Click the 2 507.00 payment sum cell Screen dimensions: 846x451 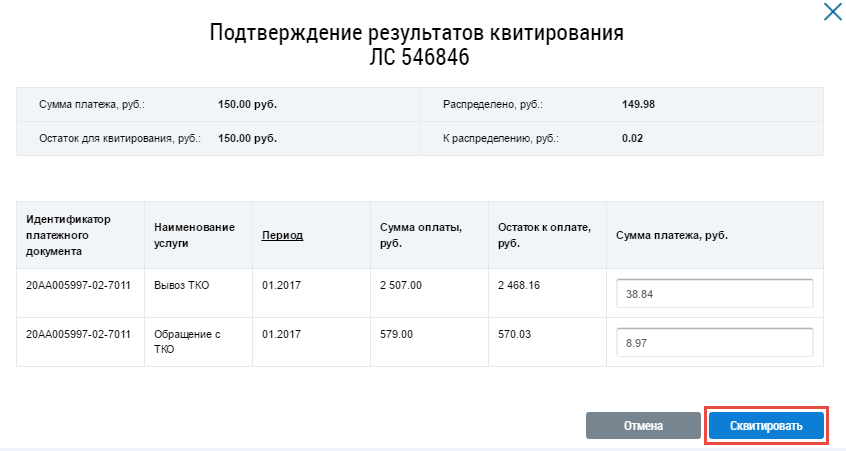click(x=401, y=285)
